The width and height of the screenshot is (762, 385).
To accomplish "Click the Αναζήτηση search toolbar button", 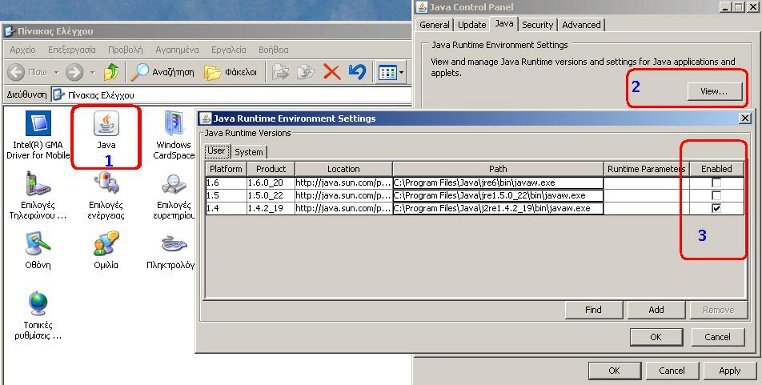I will click(x=162, y=72).
